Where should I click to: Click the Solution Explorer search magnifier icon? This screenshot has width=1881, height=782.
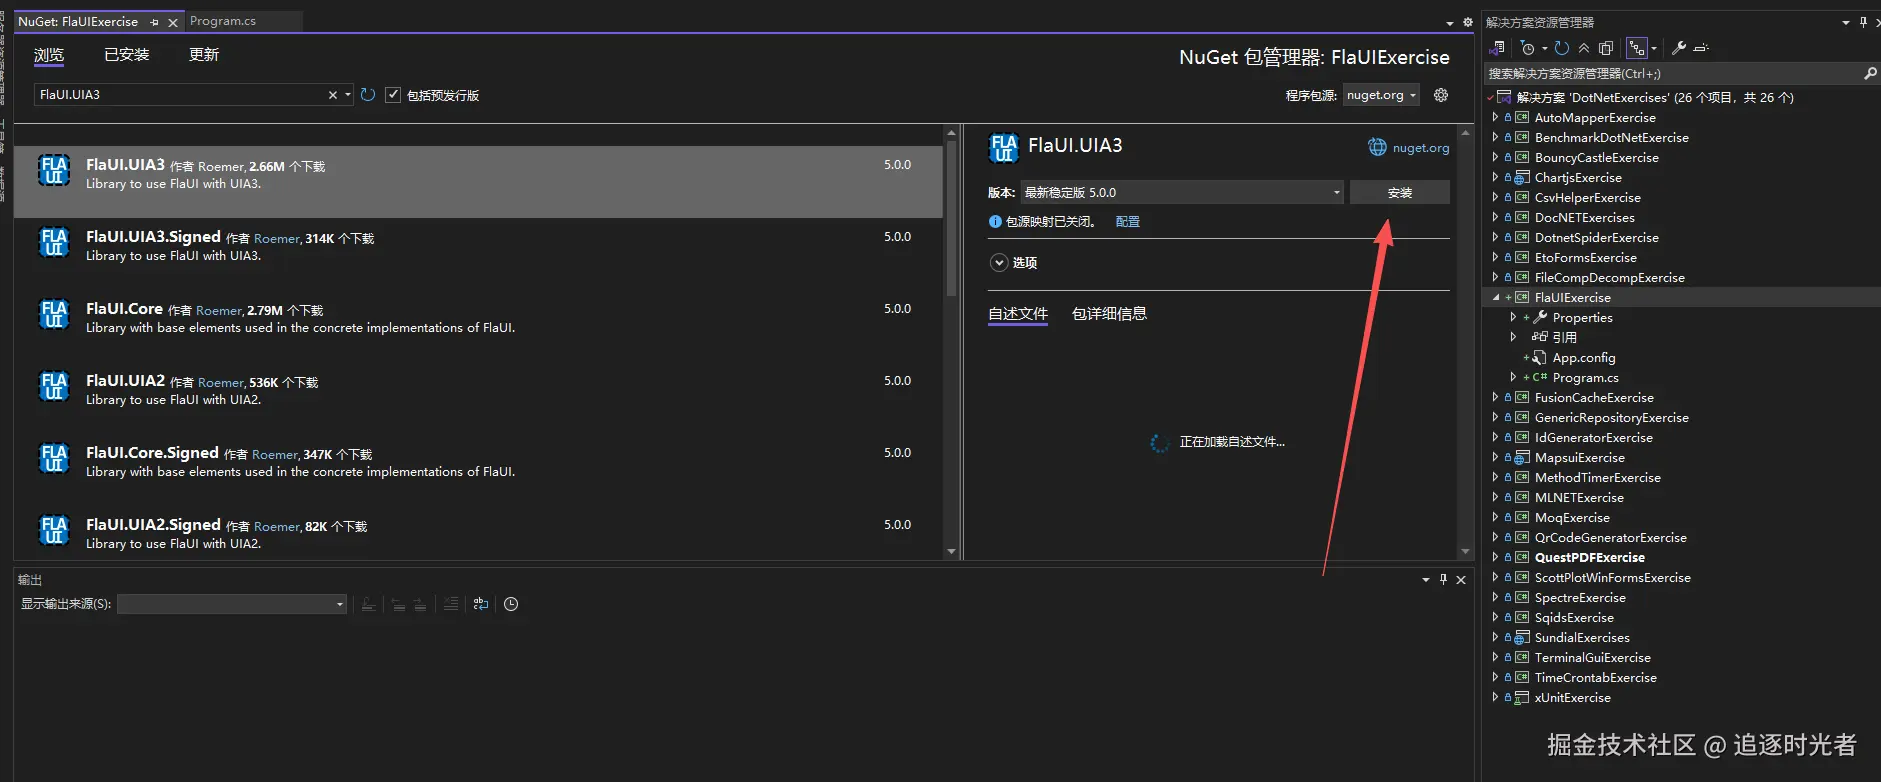1870,73
